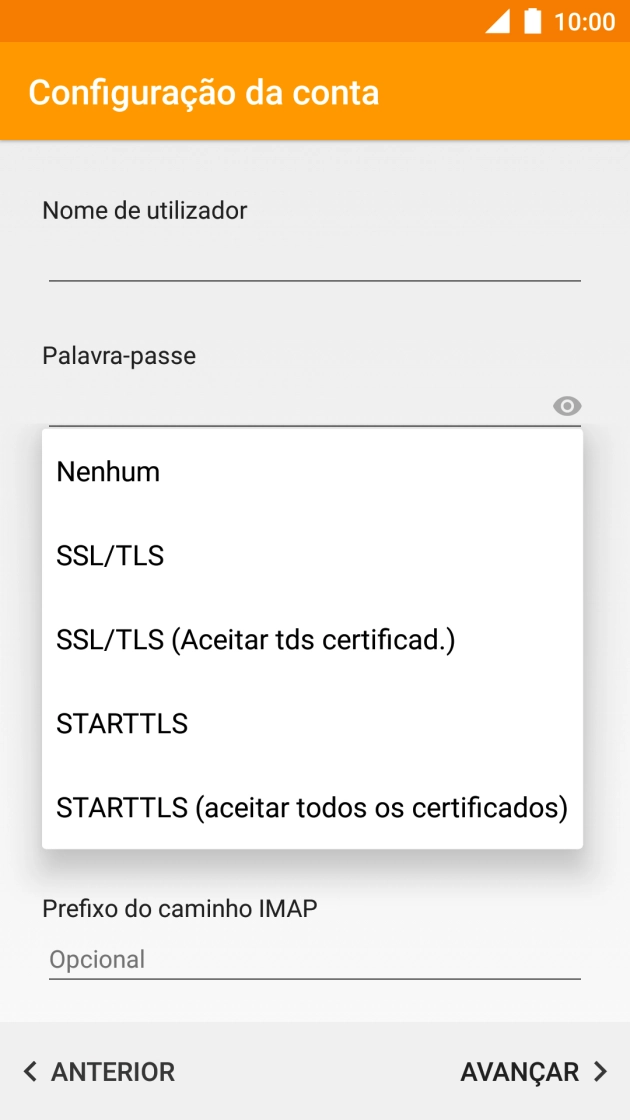Screen dimensions: 630x1120
Task: Select Nenhum security option
Action: tap(108, 471)
